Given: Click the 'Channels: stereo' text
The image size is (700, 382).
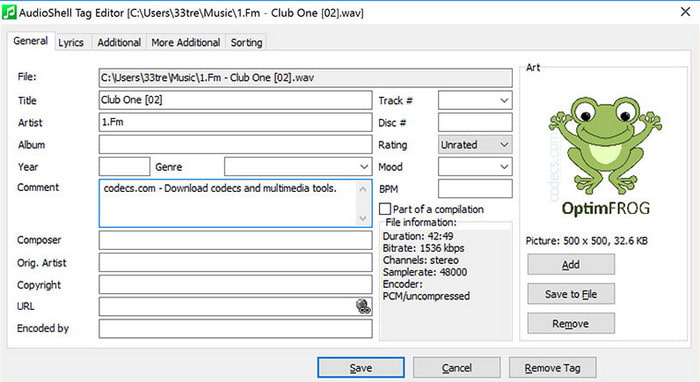Looking at the screenshot, I should 421,260.
